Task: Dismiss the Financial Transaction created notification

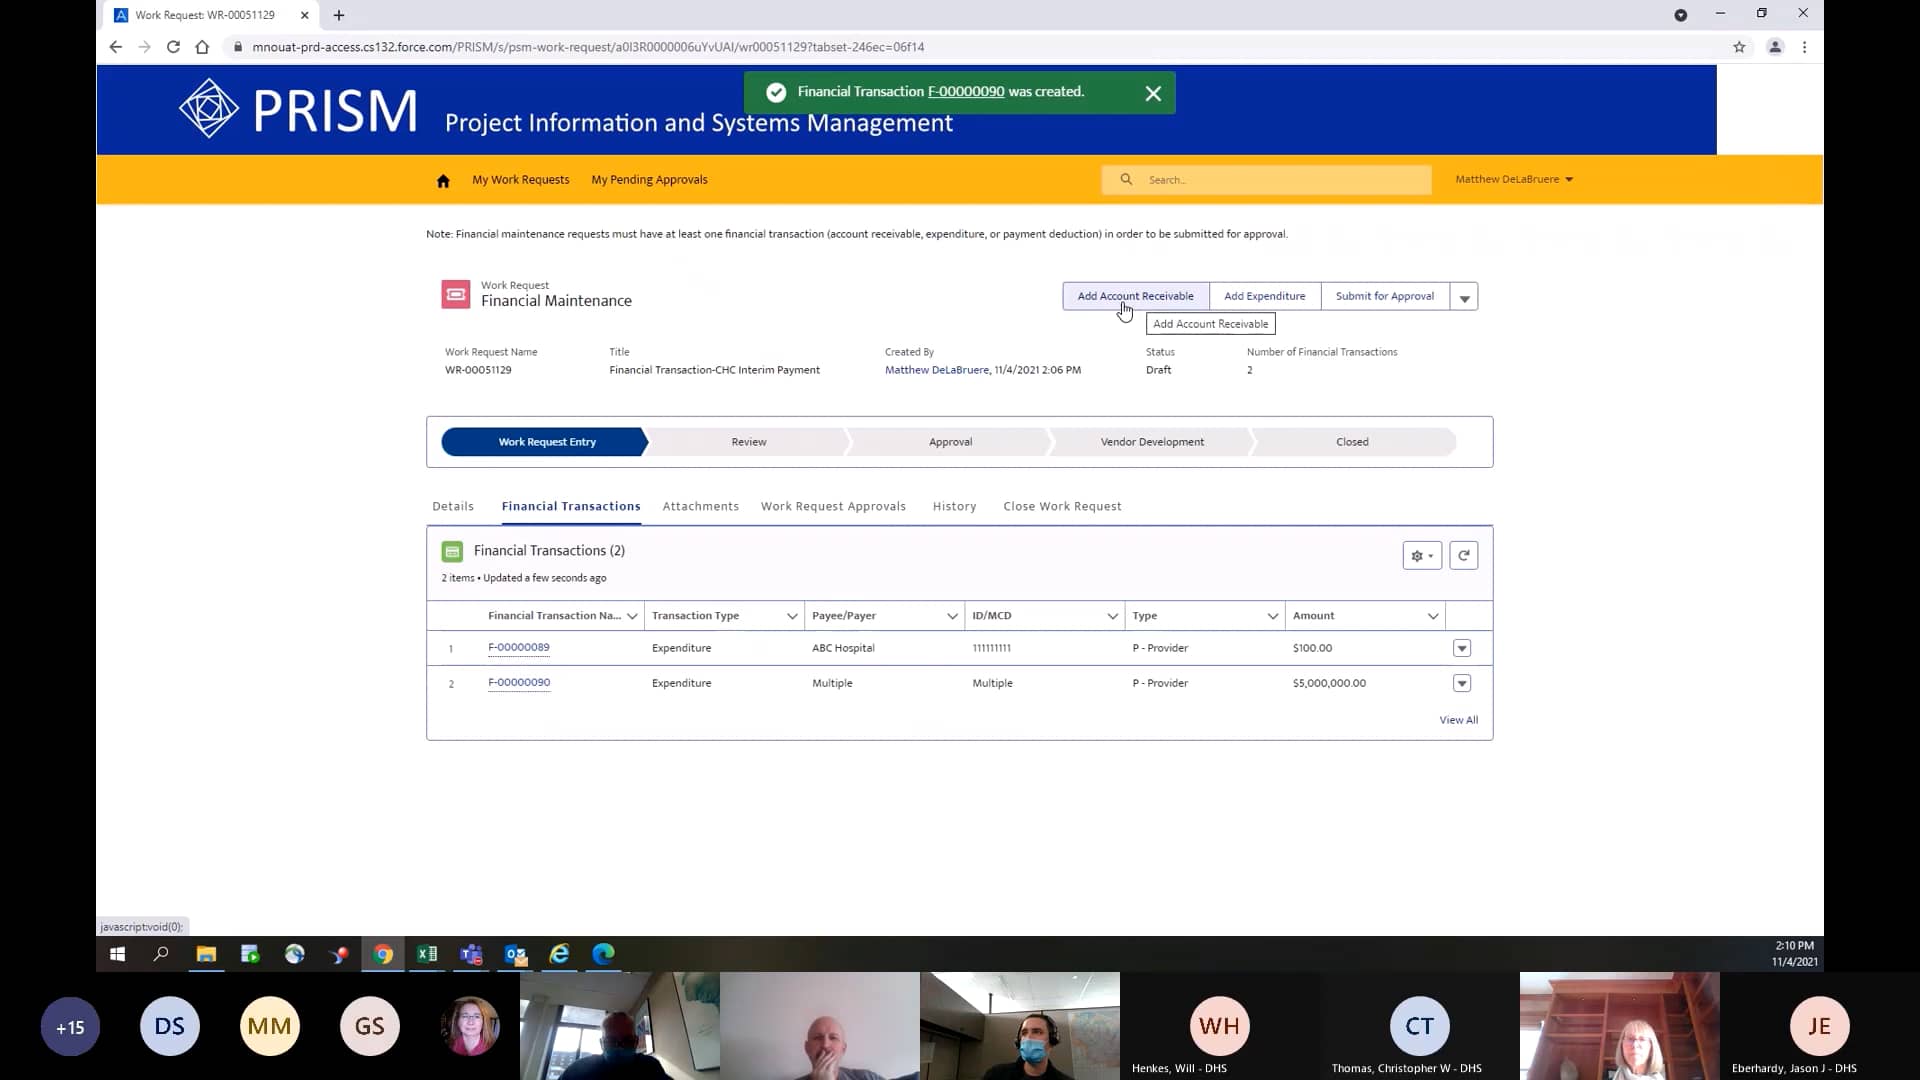Action: click(1153, 92)
